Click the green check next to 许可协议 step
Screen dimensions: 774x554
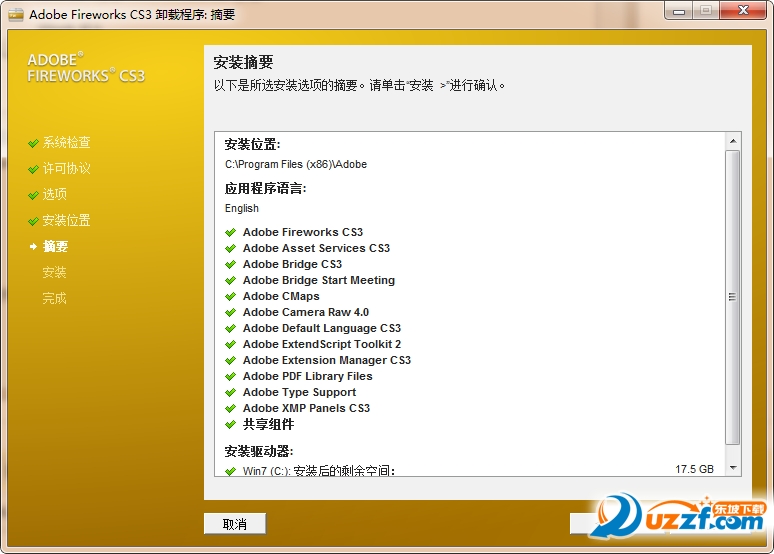(x=34, y=169)
